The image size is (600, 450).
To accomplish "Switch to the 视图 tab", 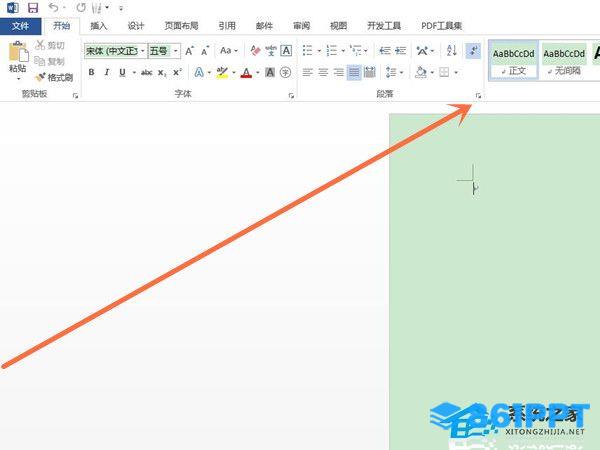I will click(x=338, y=26).
